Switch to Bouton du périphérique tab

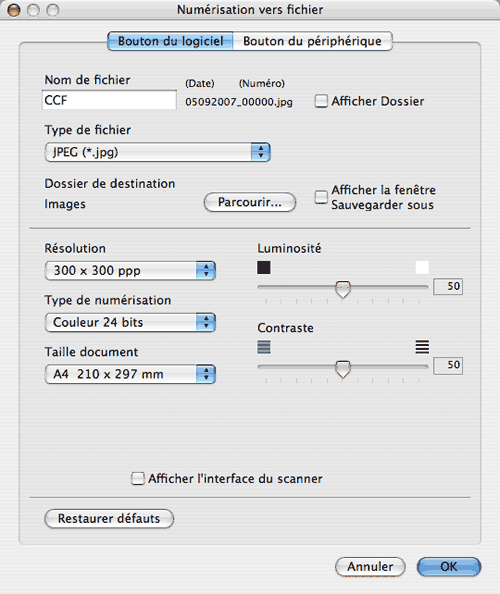(312, 41)
